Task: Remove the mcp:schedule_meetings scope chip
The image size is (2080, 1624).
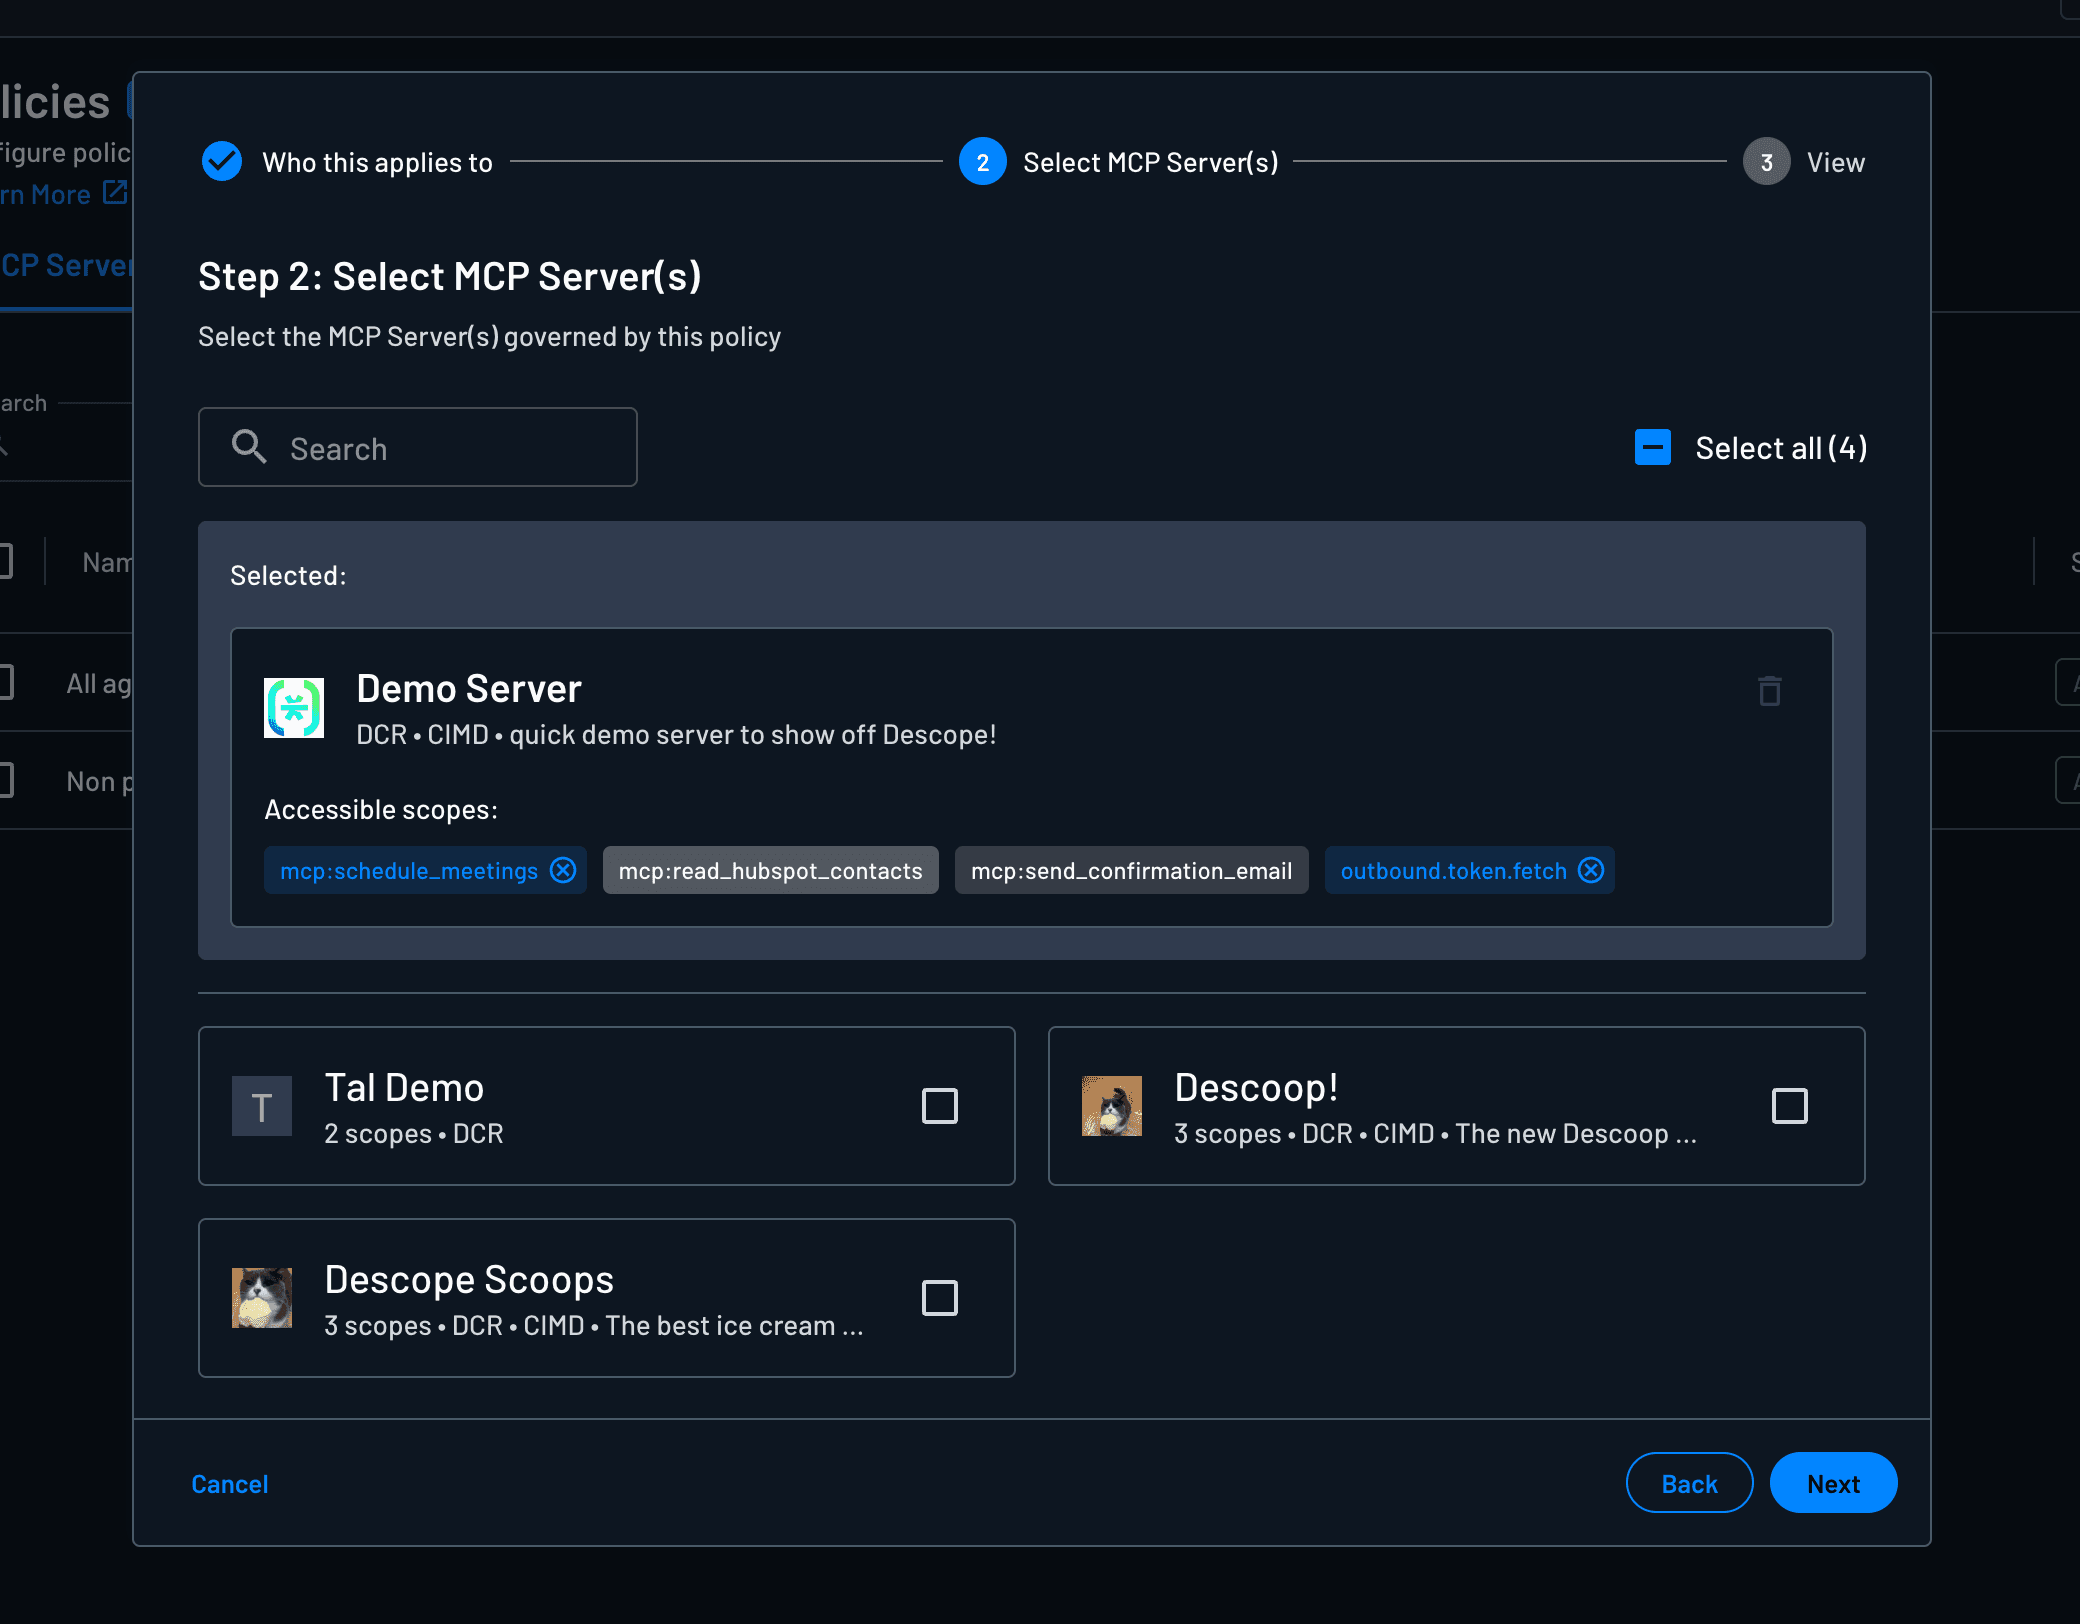Action: point(563,870)
